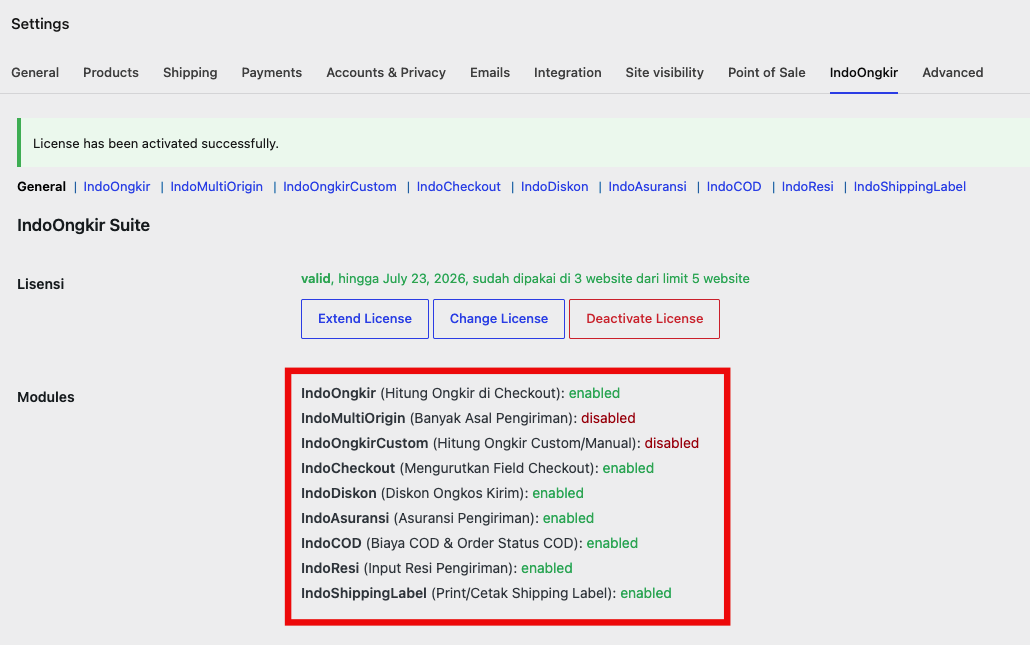This screenshot has height=645, width=1030.
Task: Click the Change License button
Action: click(x=499, y=319)
